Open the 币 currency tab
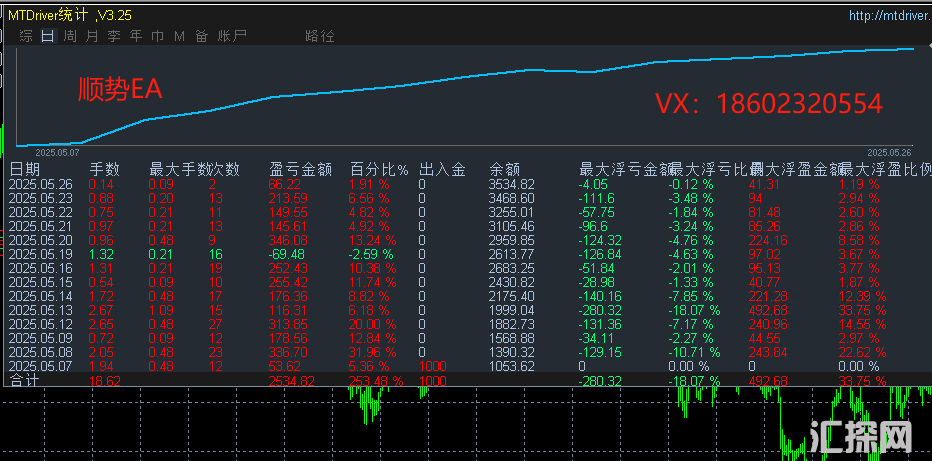The width and height of the screenshot is (932, 461). click(x=158, y=36)
